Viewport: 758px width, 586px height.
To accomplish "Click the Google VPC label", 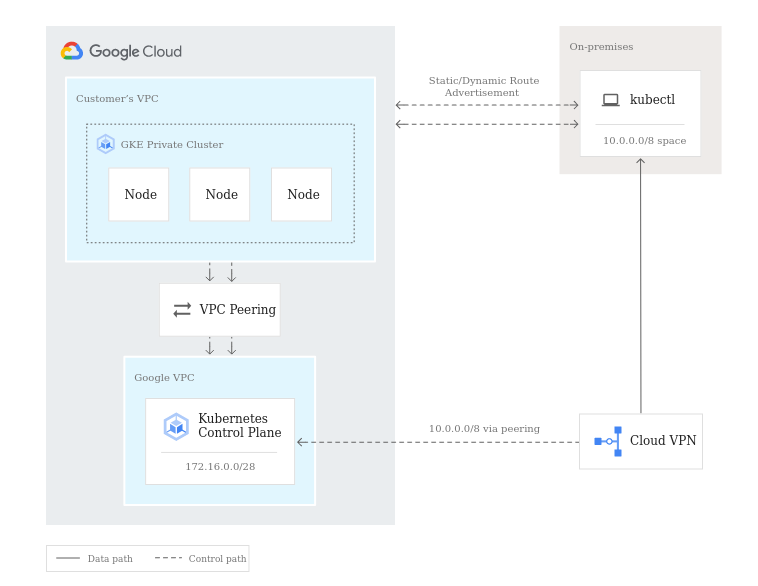I will pyautogui.click(x=164, y=378).
